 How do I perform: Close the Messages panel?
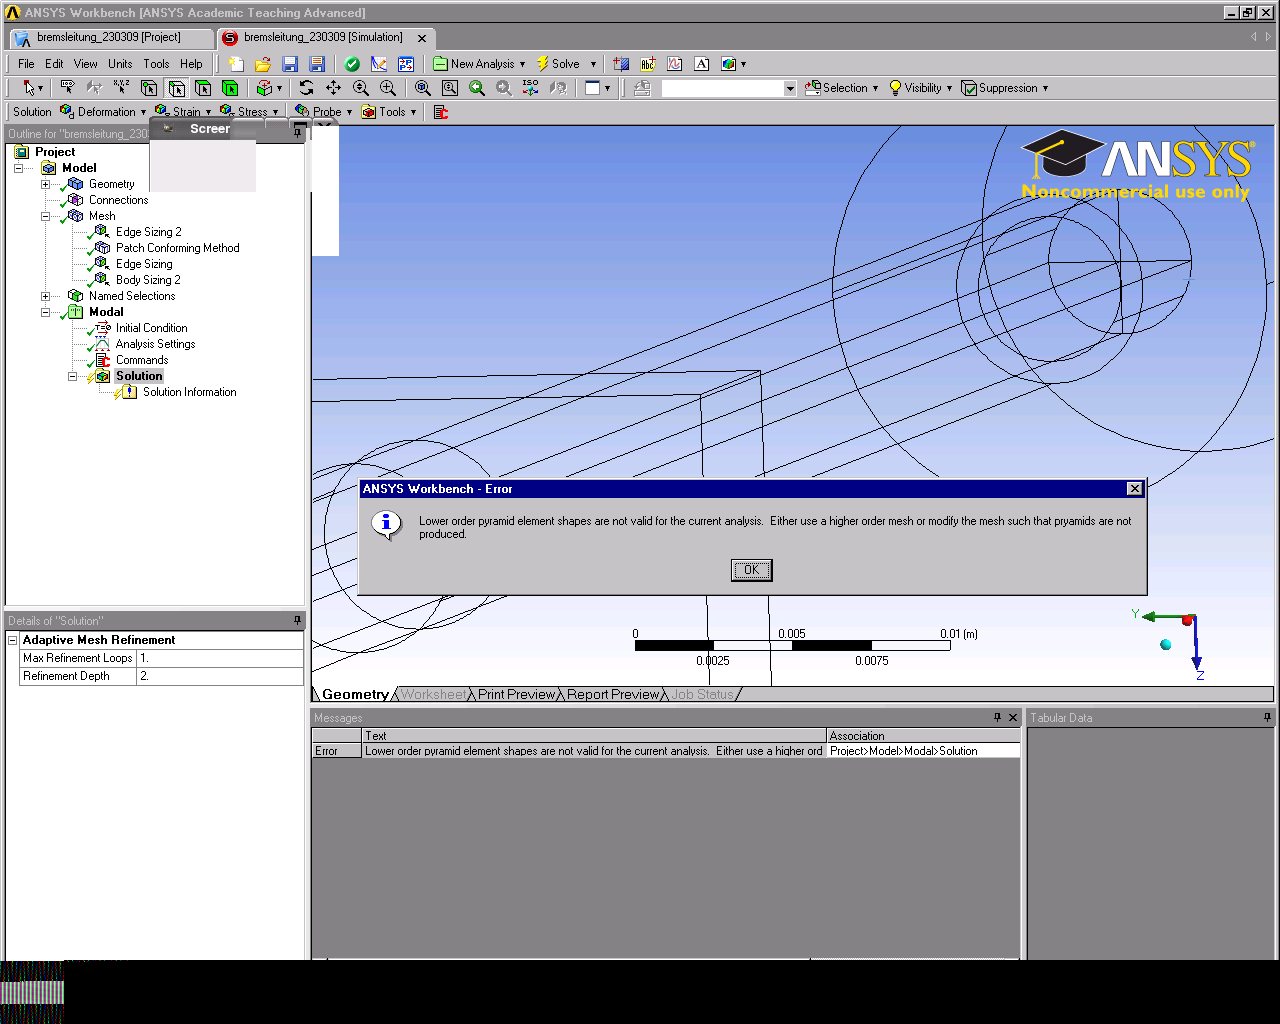[x=1013, y=717]
